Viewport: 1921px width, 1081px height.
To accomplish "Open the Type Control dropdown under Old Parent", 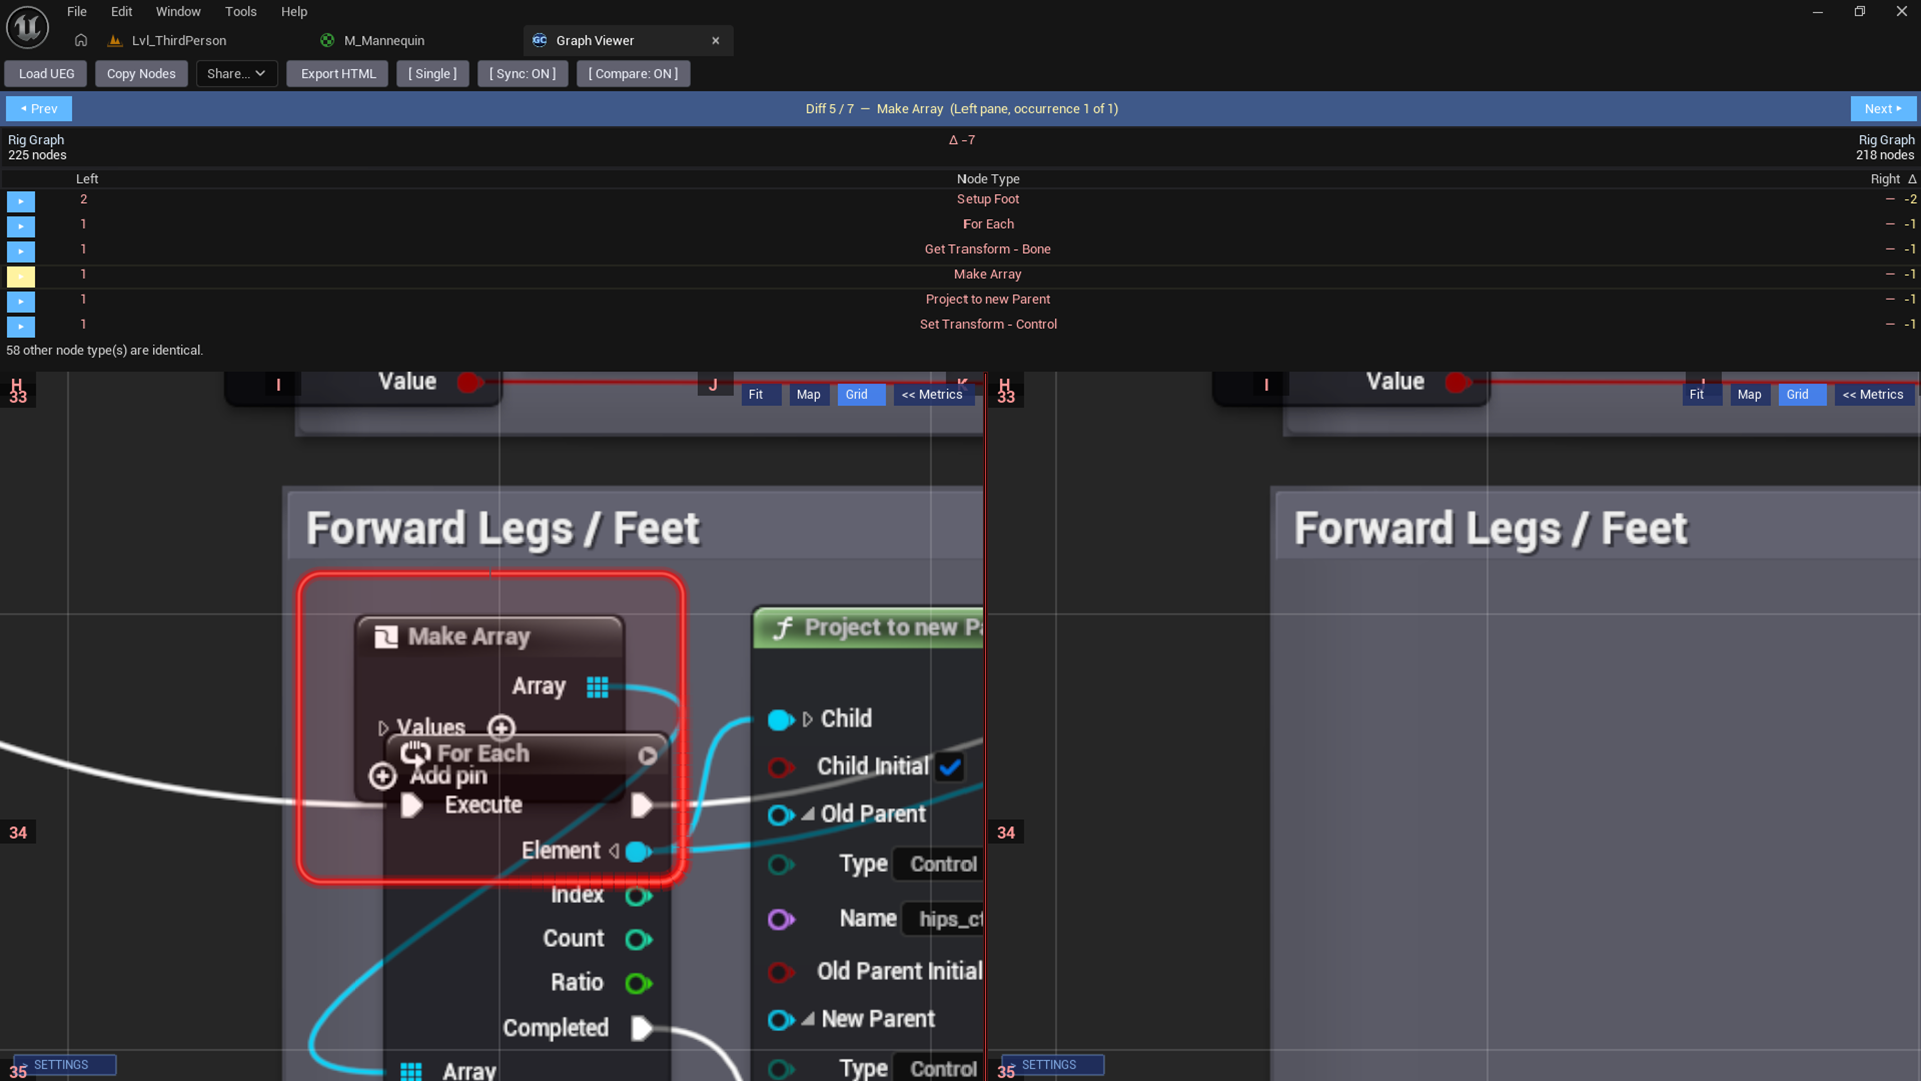I will pos(938,865).
